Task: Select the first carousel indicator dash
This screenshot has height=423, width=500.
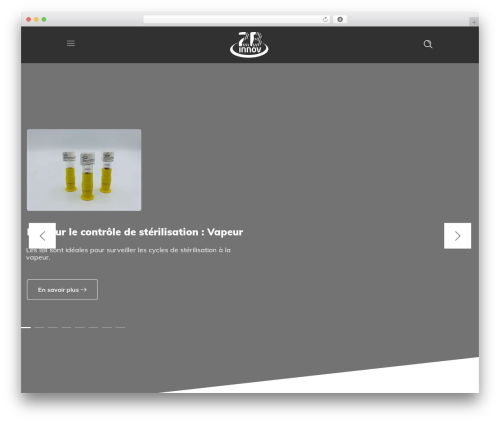Action: point(26,327)
